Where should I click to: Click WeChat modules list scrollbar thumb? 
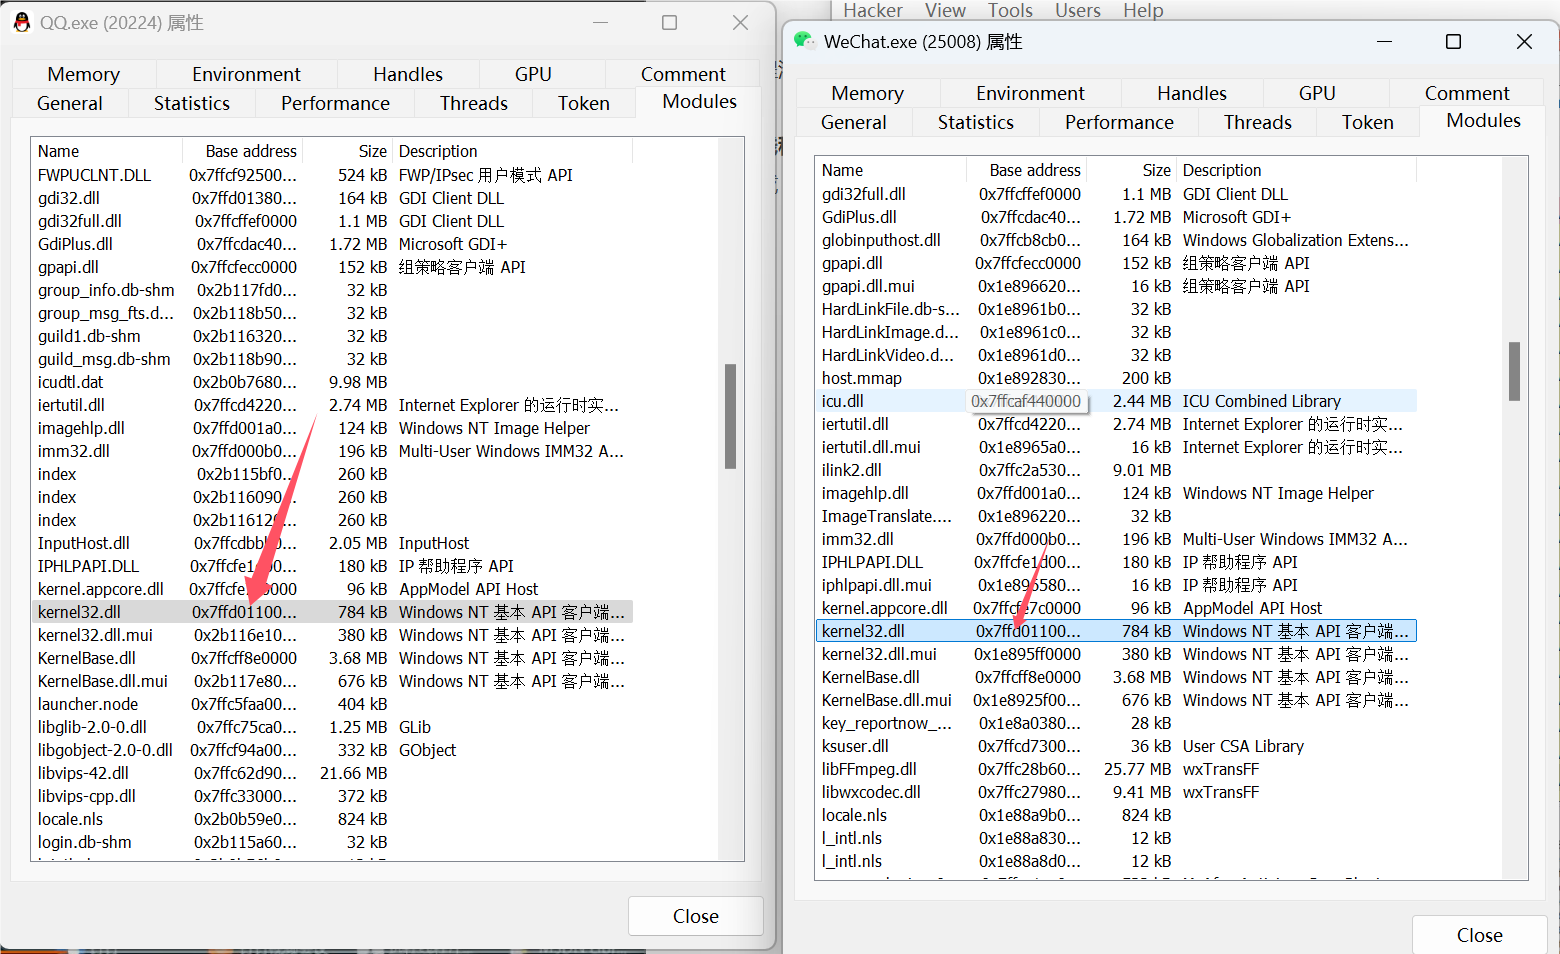[x=1514, y=371]
